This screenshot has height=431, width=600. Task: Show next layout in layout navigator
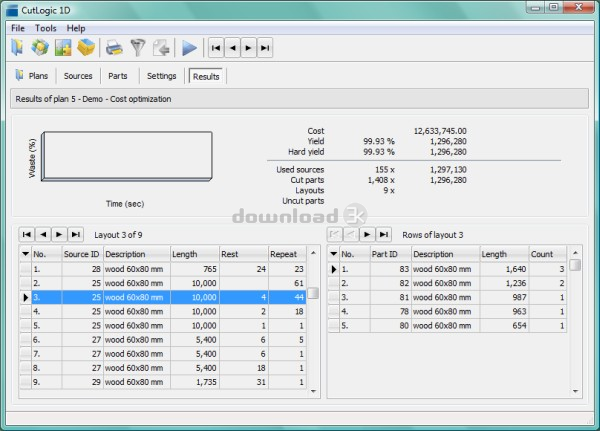pos(59,234)
